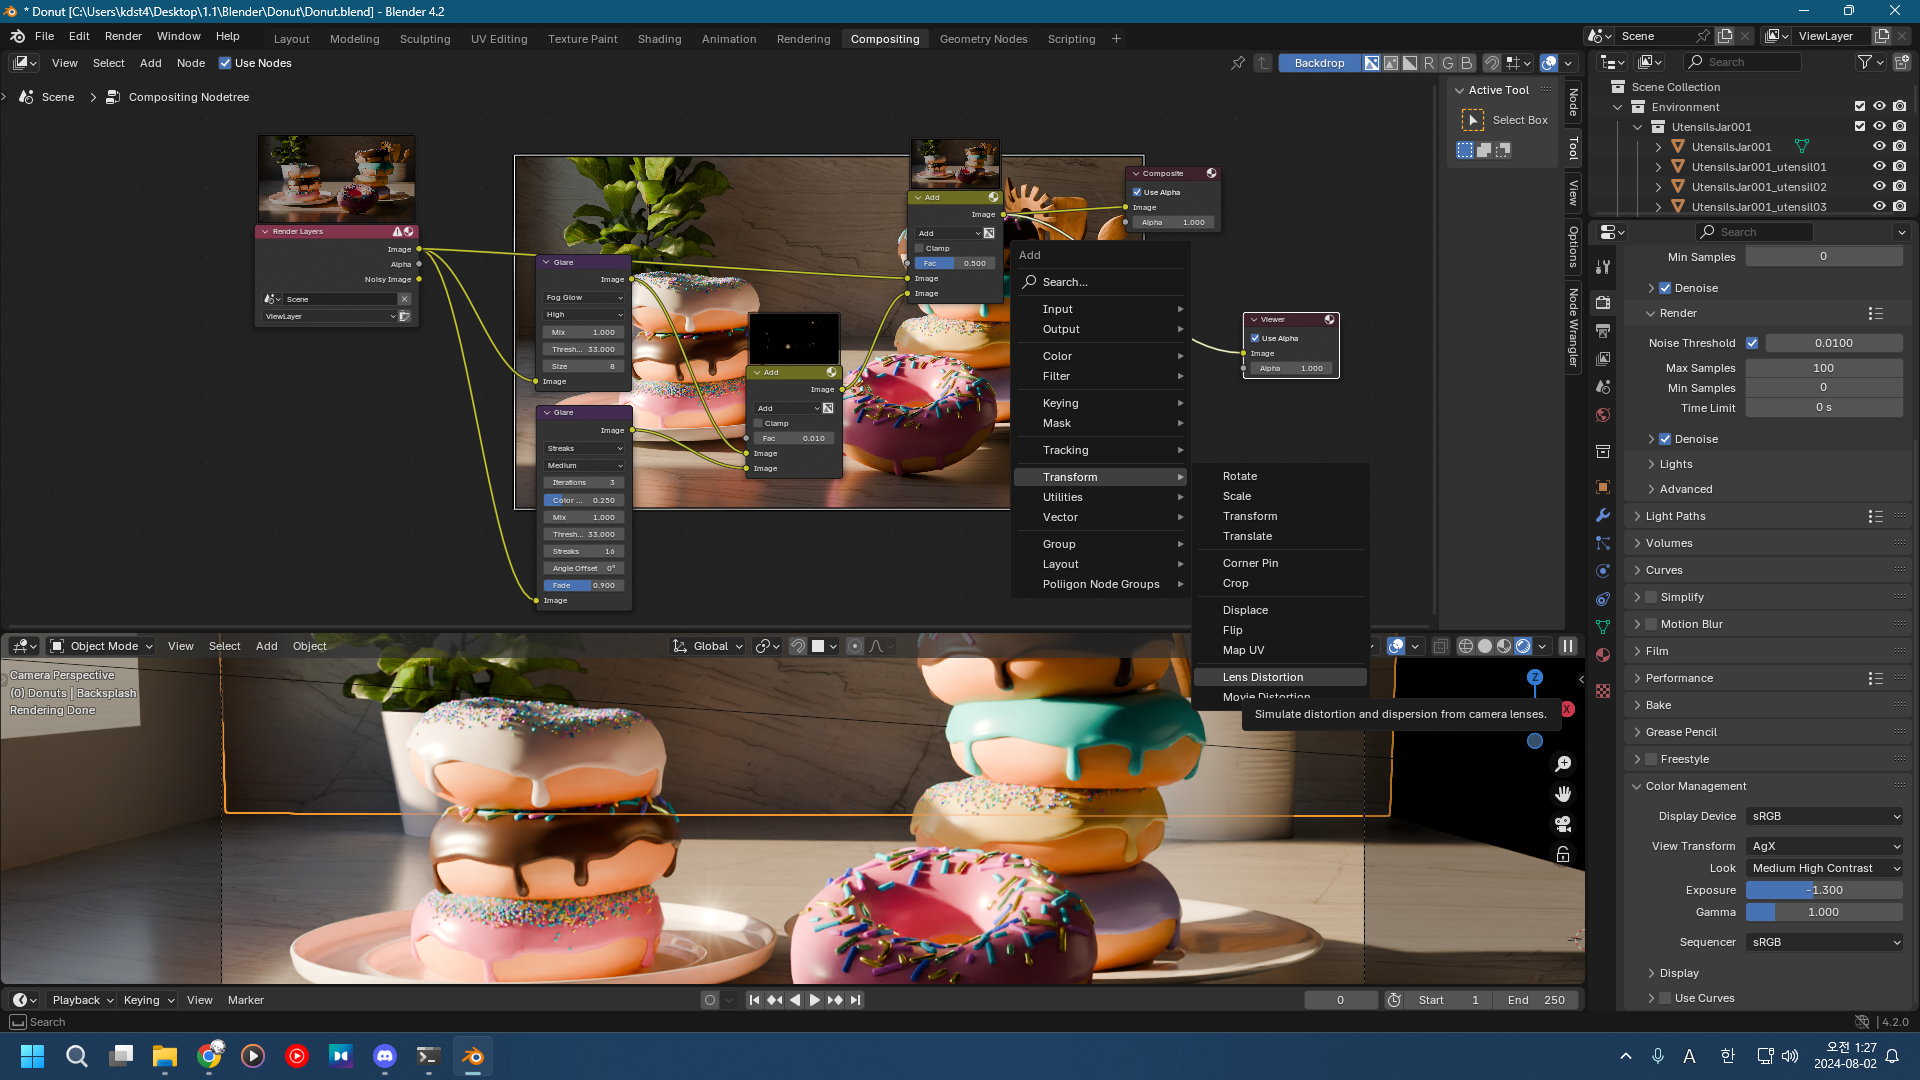Open the Object Data mesh properties icon
This screenshot has height=1080, width=1920.
pyautogui.click(x=1603, y=627)
